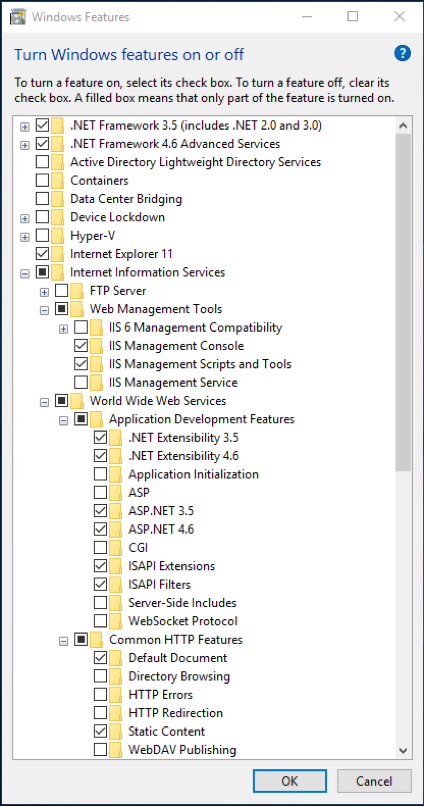
Task: Check the Containers checkbox
Action: point(43,180)
